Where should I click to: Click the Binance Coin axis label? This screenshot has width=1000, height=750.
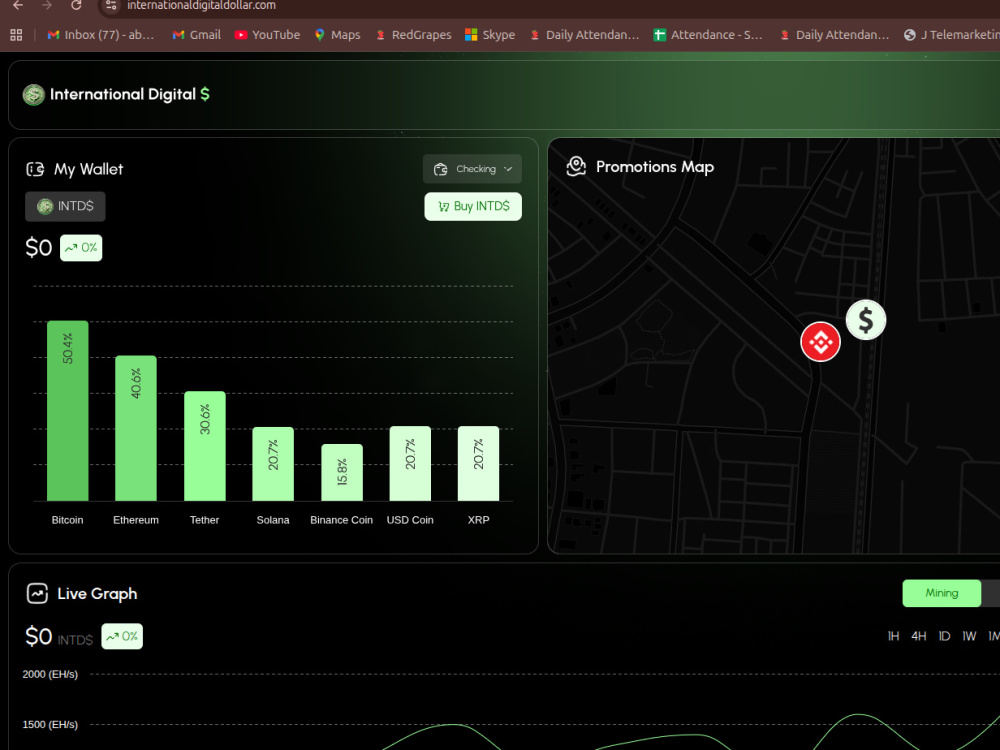tap(342, 520)
